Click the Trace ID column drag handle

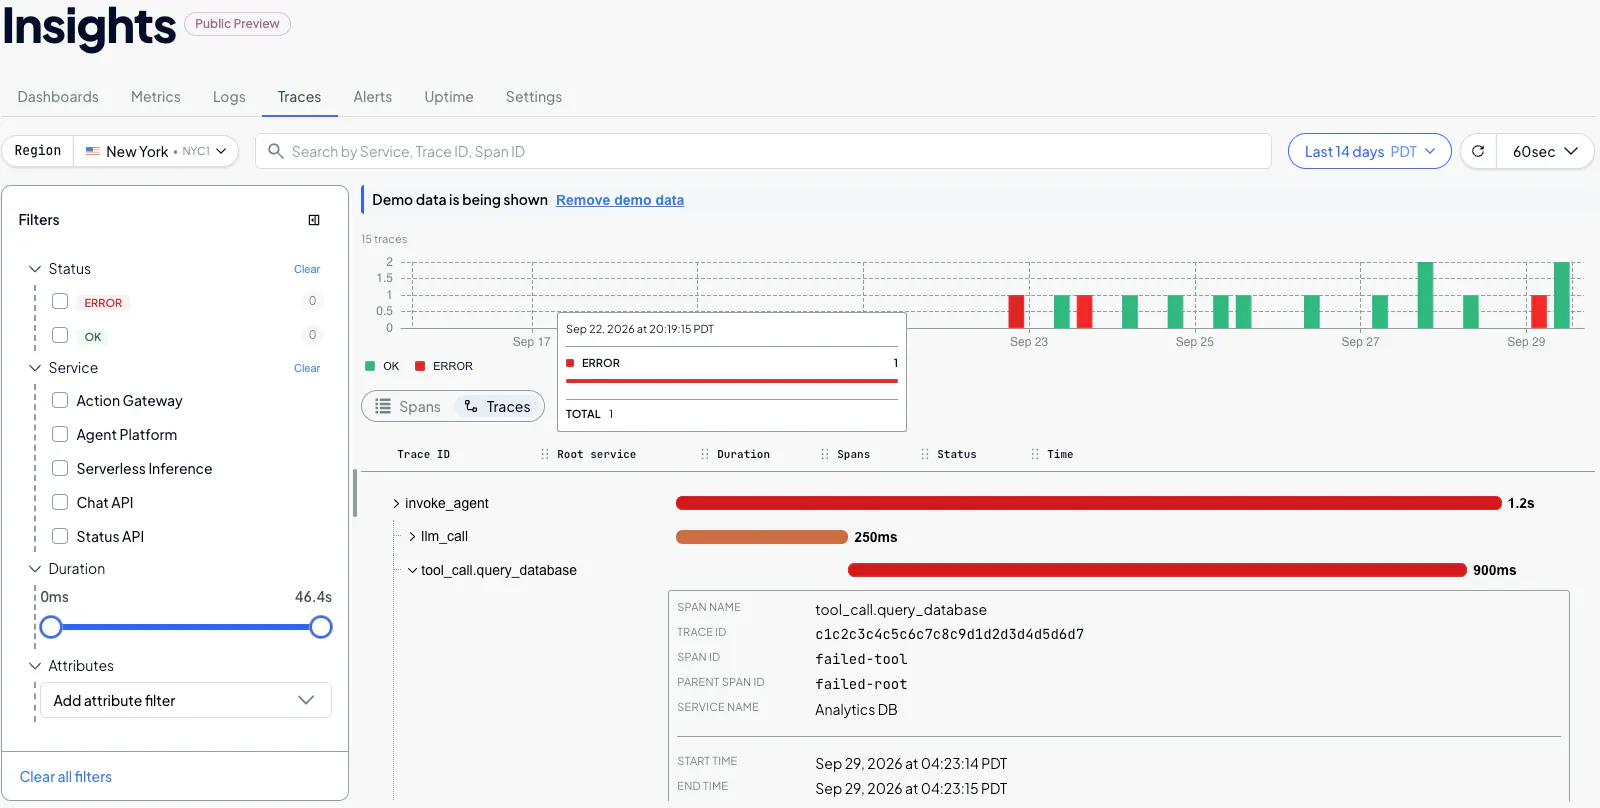(x=545, y=454)
